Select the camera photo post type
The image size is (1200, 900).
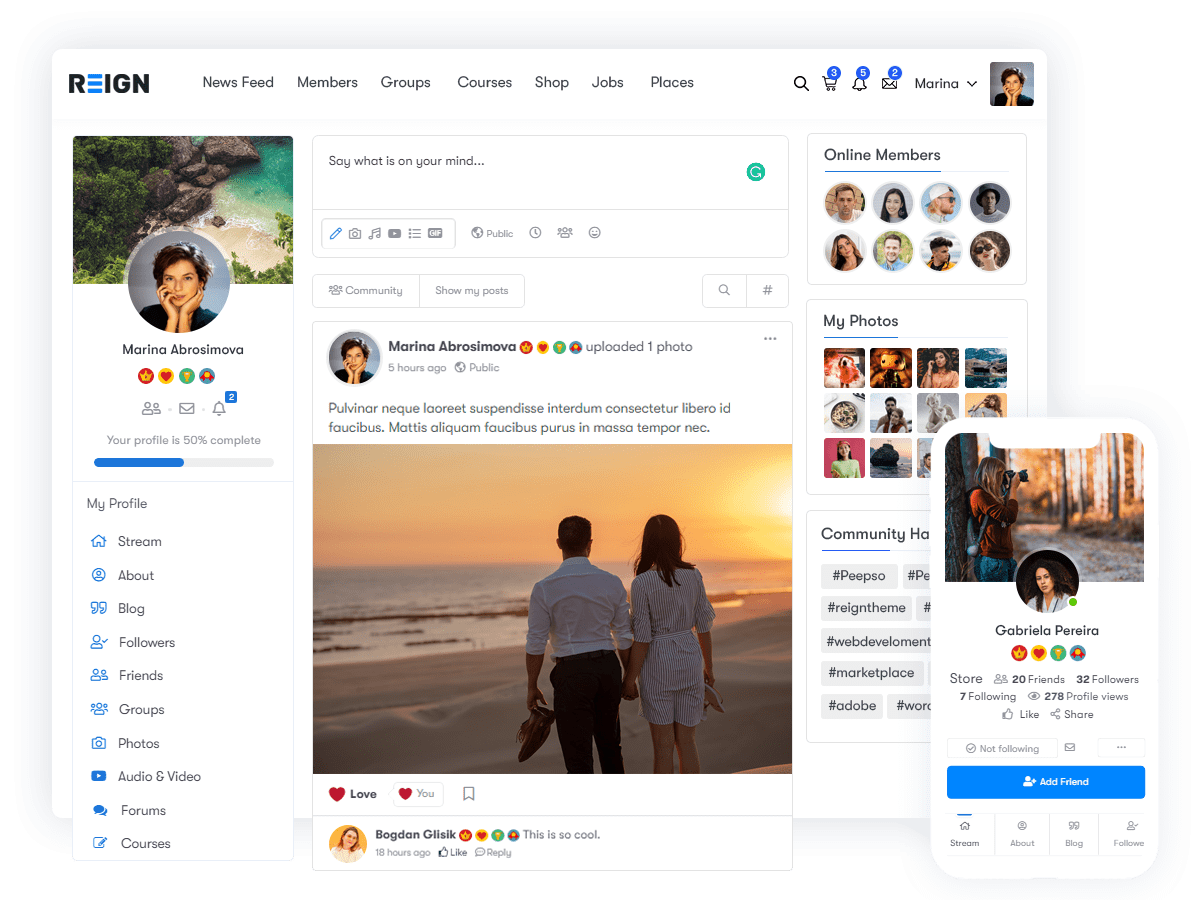pyautogui.click(x=355, y=233)
